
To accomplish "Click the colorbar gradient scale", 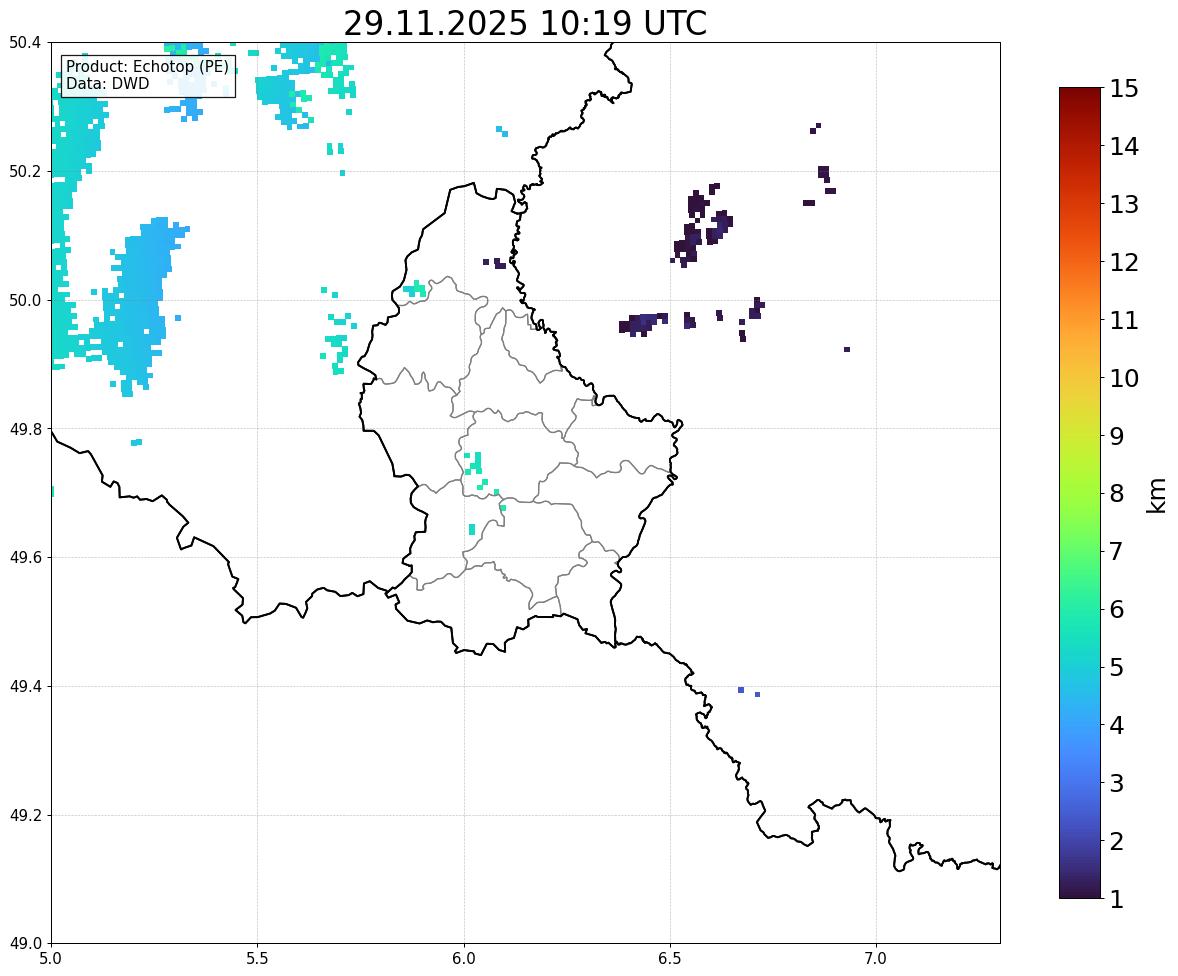I will [1080, 493].
